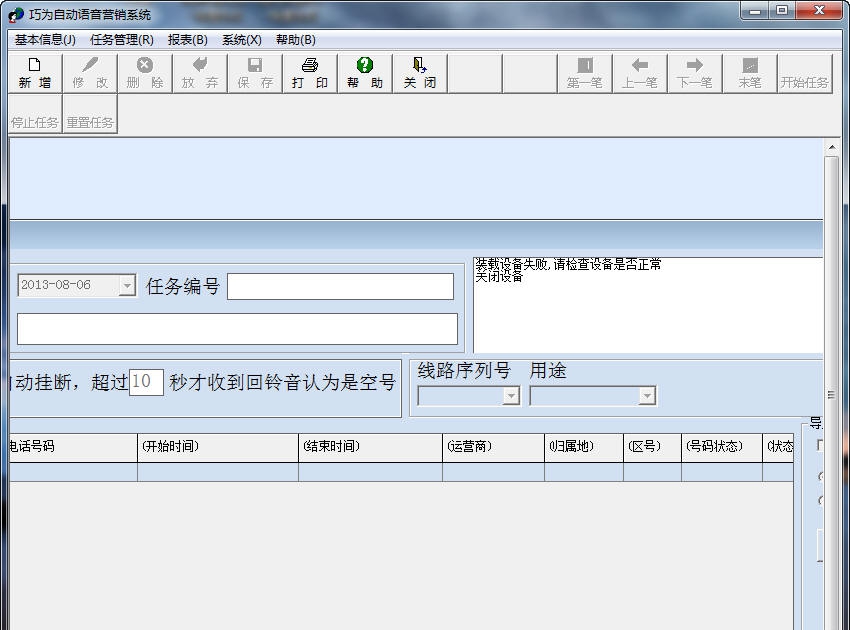Click the vertical scrollbar thumb
Screen dimensions: 850x630
click(x=832, y=394)
